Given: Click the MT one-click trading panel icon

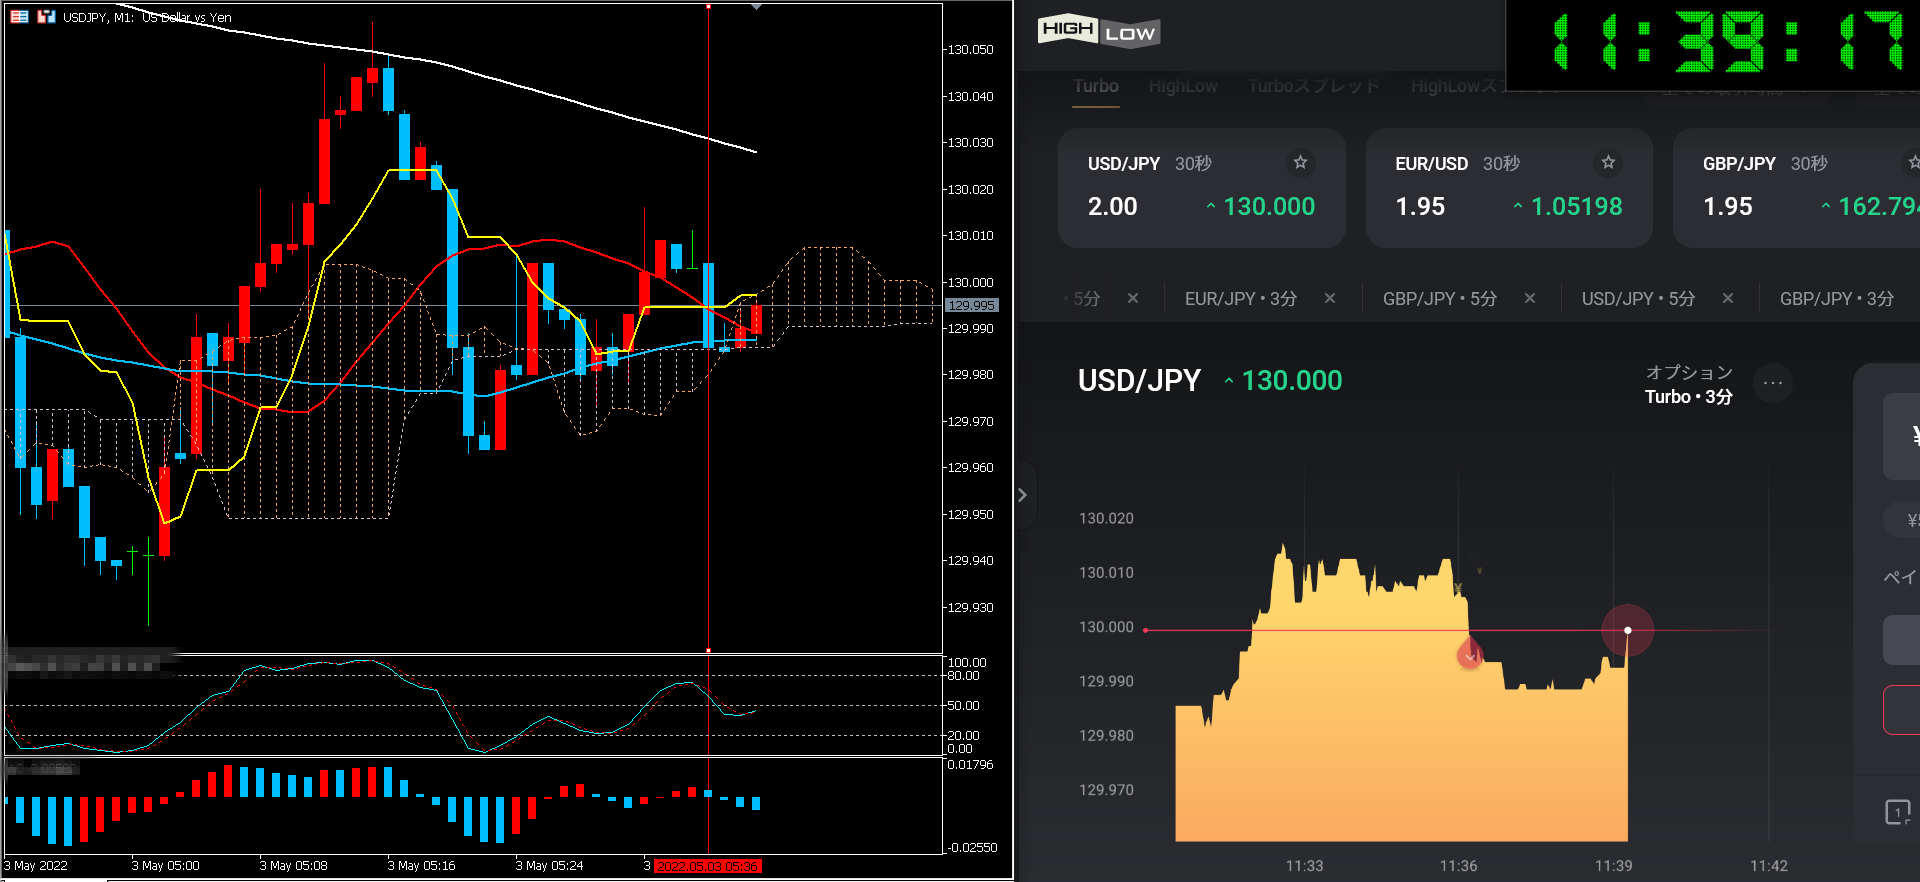Looking at the screenshot, I should pos(46,17).
